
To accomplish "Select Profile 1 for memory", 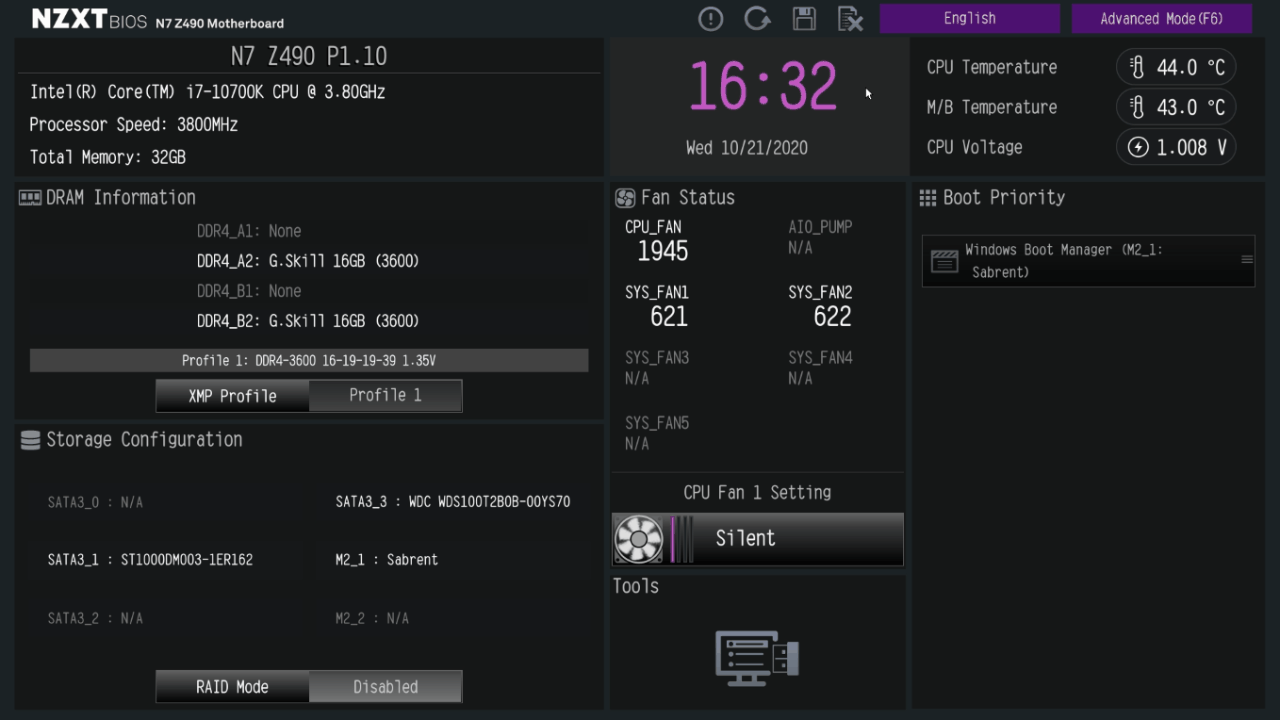I will (385, 395).
